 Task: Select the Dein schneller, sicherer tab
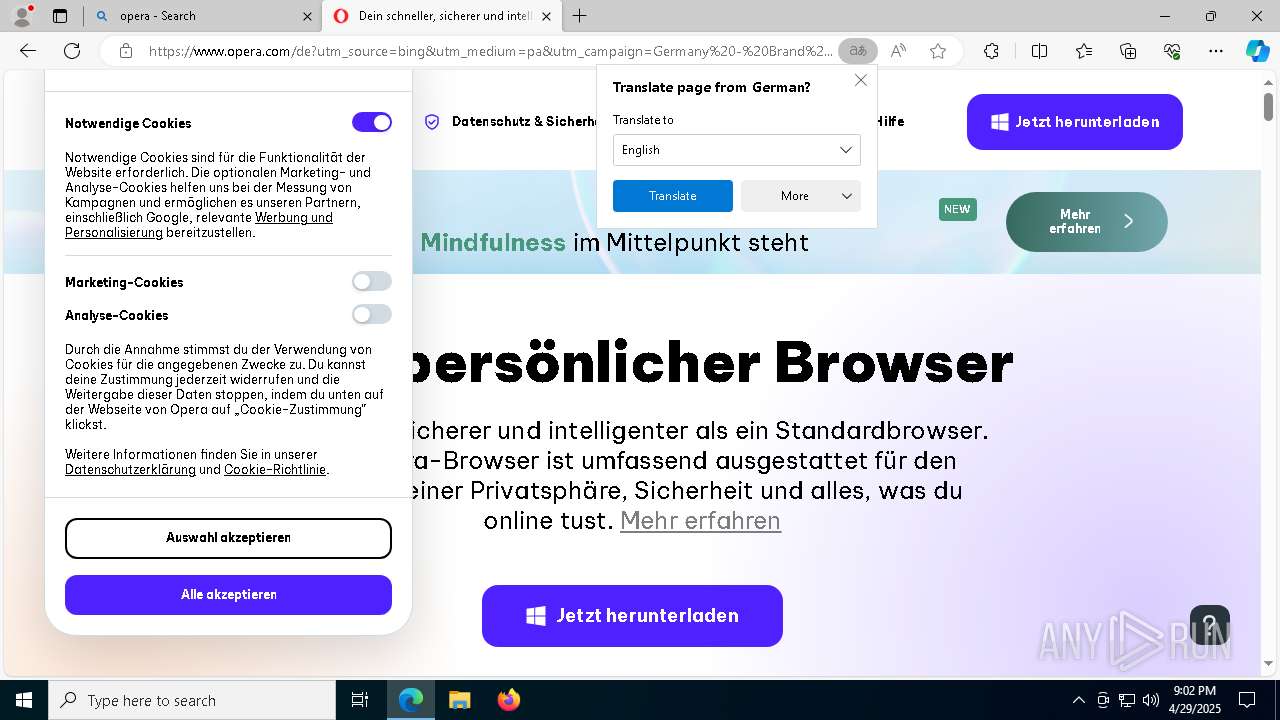click(442, 16)
